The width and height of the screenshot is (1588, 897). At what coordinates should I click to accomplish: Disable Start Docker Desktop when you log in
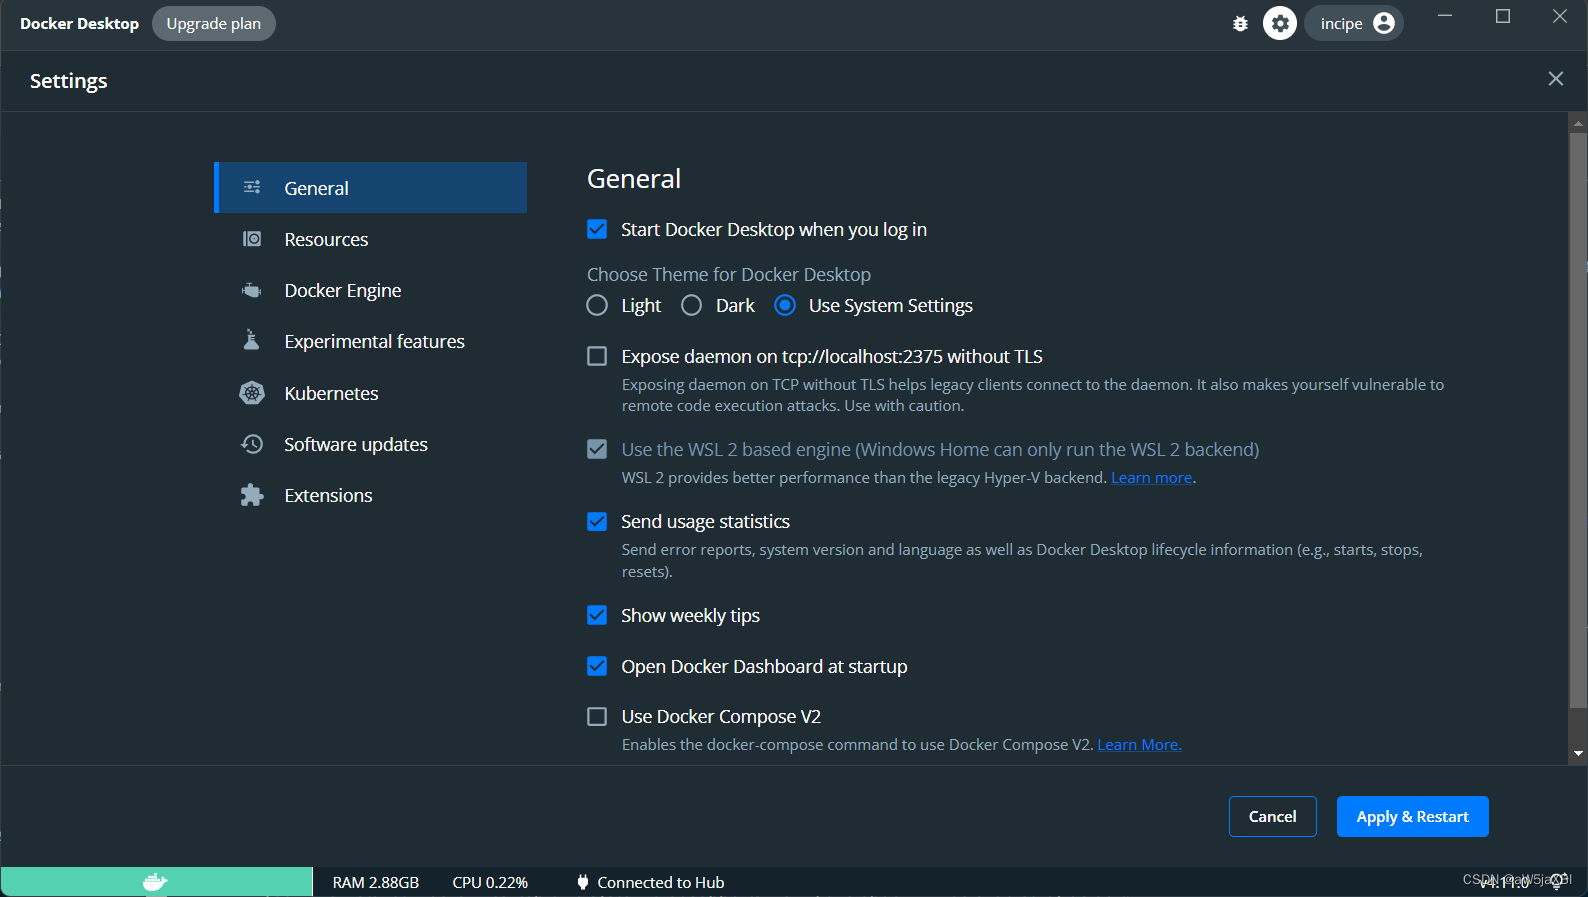(597, 229)
